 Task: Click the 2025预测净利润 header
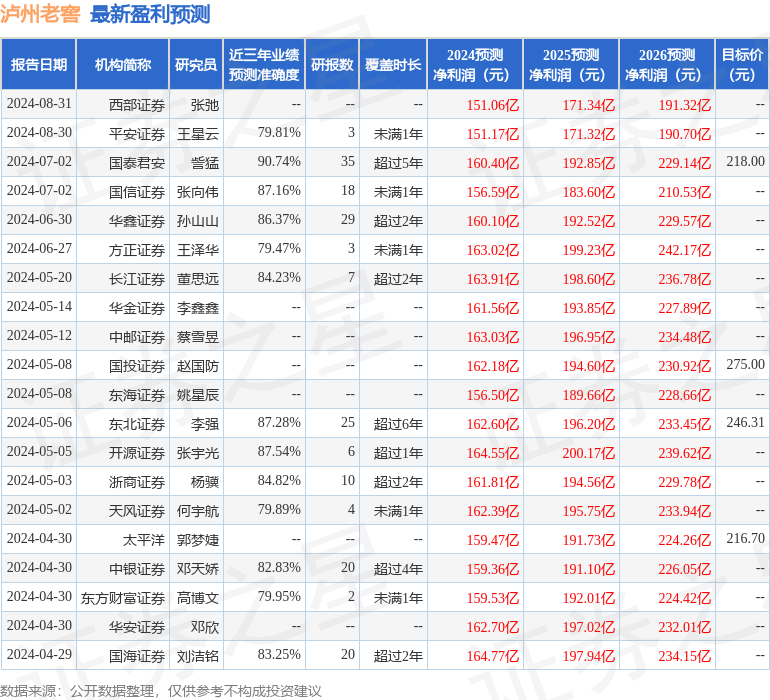(x=571, y=64)
